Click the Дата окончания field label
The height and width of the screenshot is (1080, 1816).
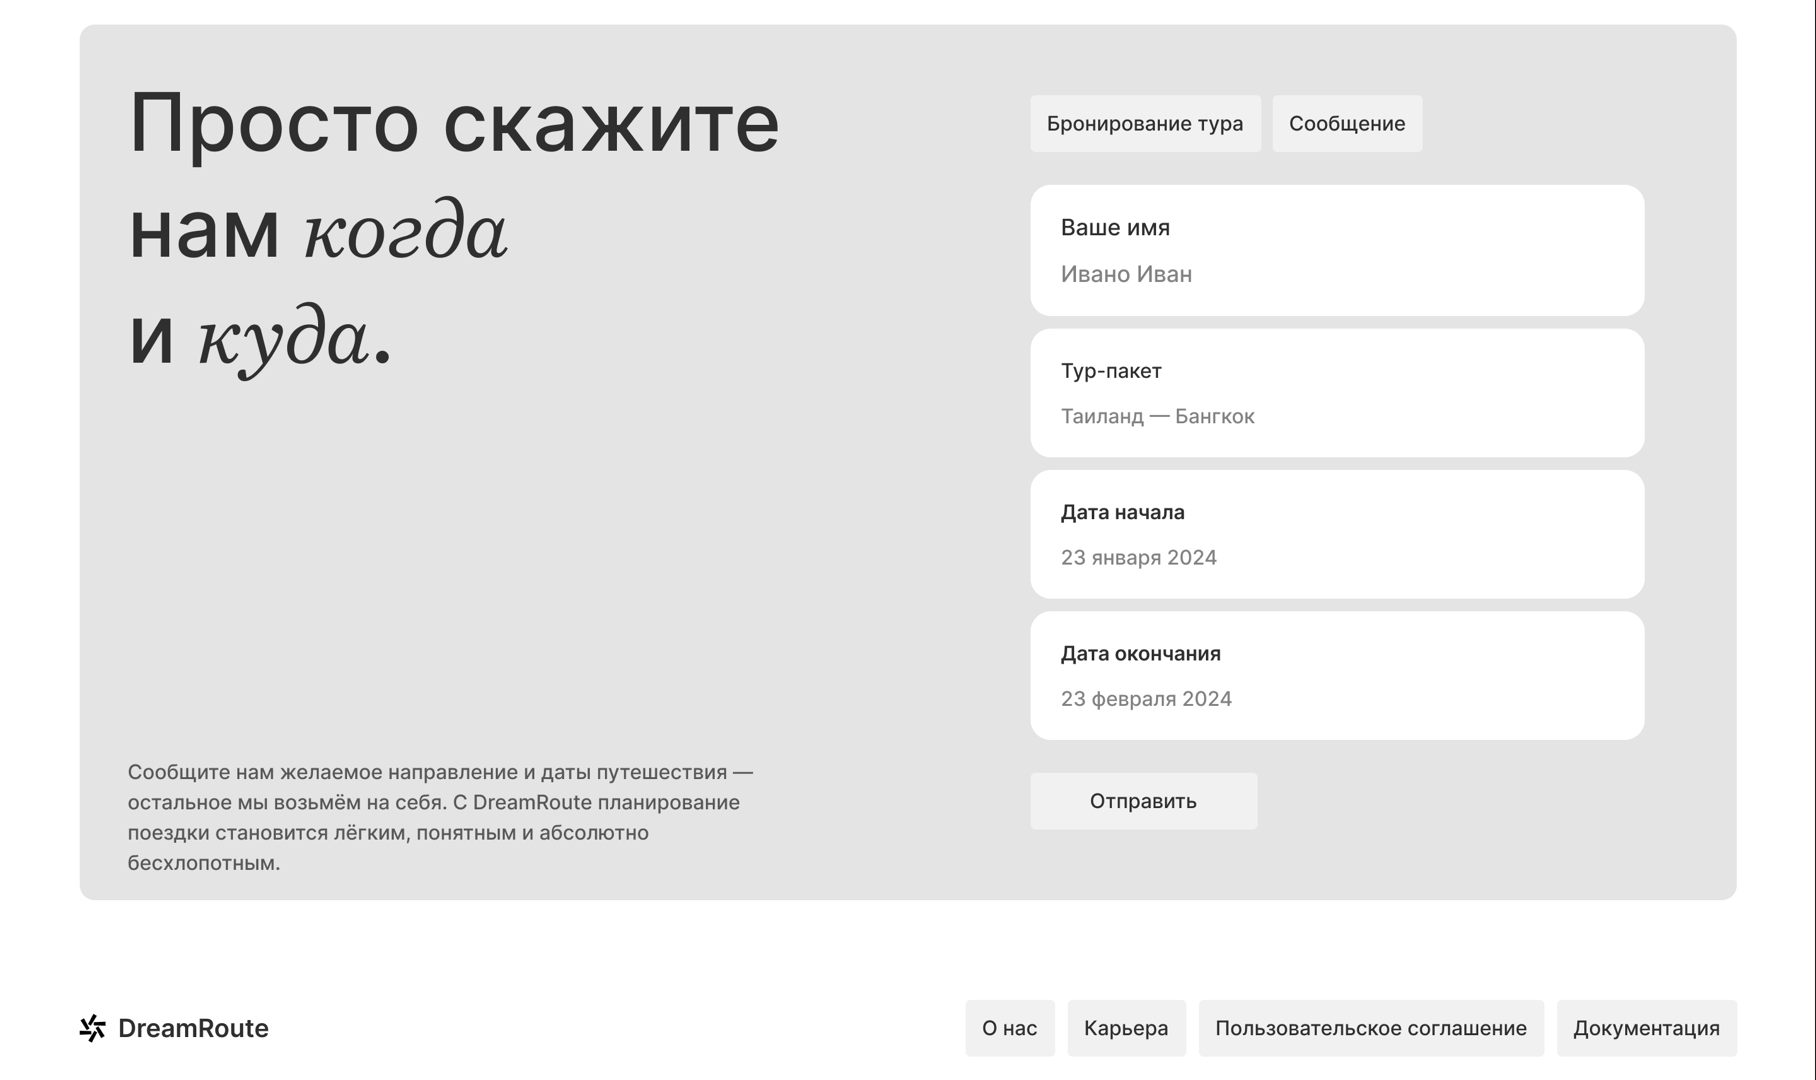(x=1140, y=654)
